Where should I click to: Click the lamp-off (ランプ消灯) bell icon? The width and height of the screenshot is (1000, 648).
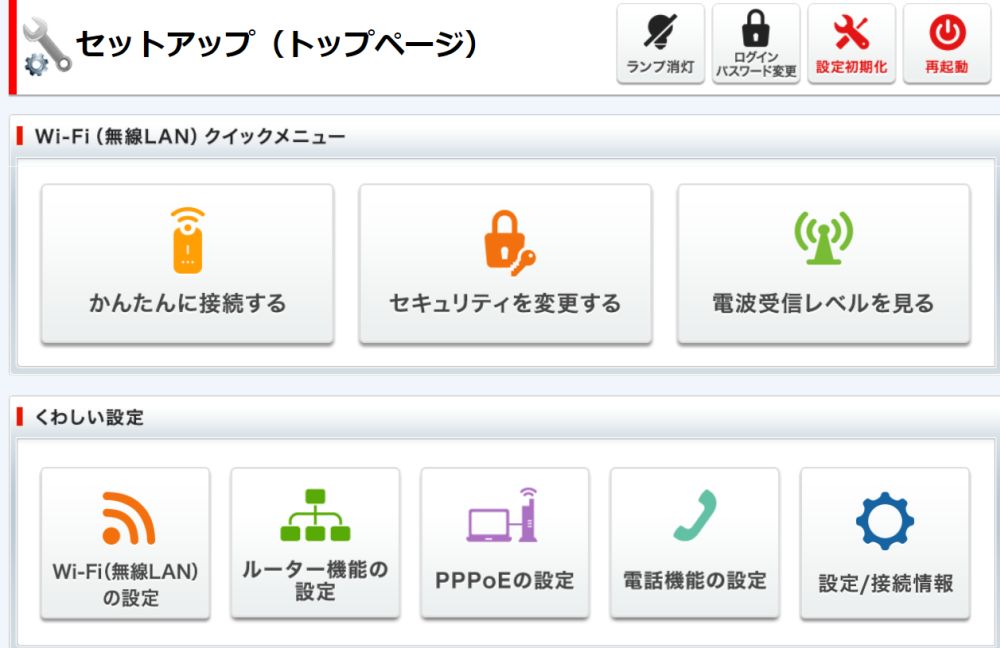pos(659,31)
